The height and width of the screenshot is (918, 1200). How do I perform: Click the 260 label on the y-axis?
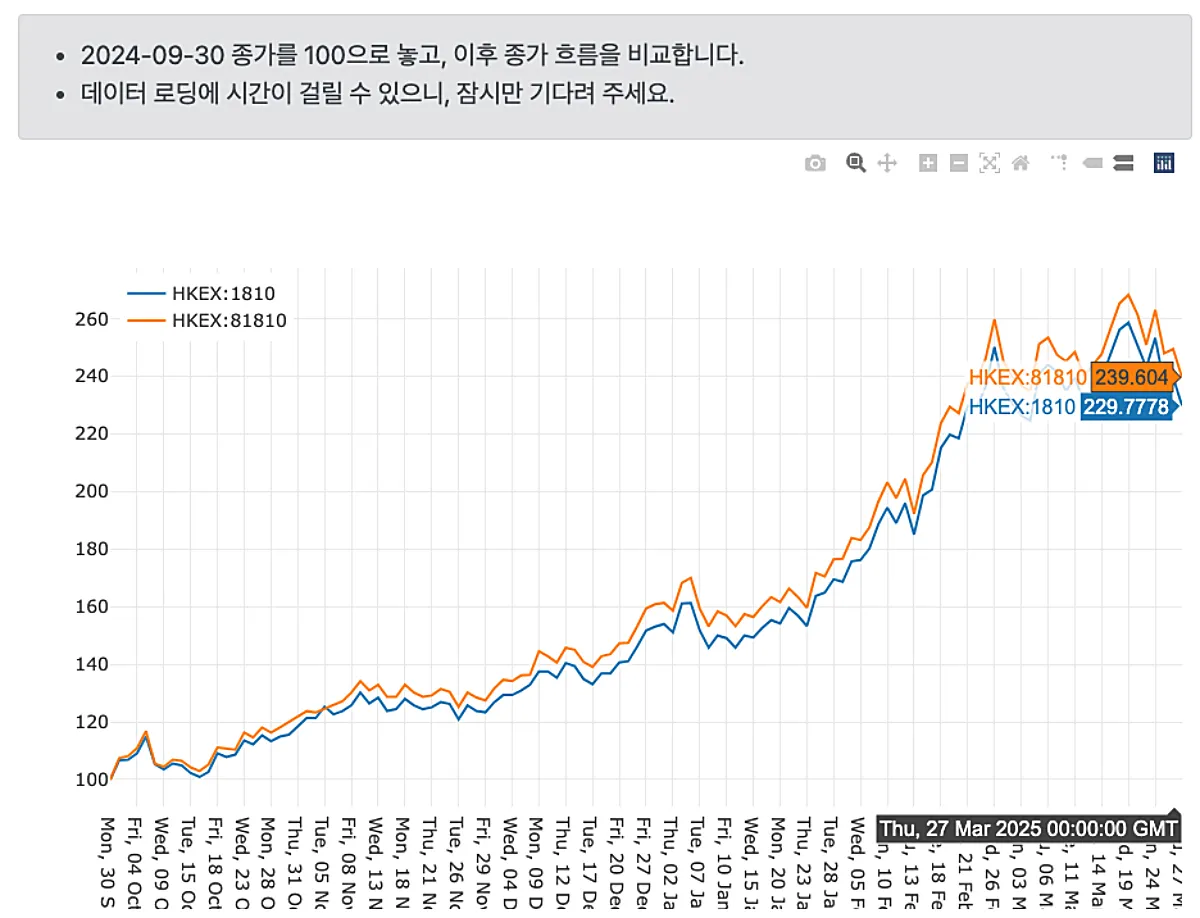click(x=90, y=319)
